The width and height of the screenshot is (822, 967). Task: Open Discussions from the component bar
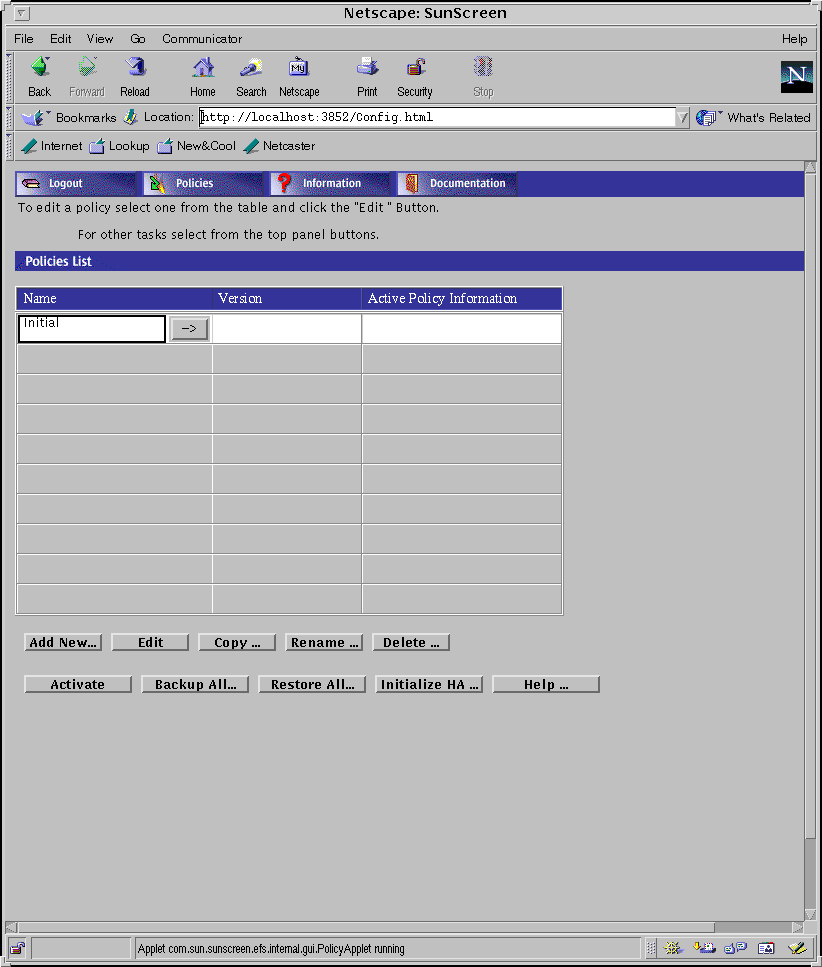click(735, 948)
